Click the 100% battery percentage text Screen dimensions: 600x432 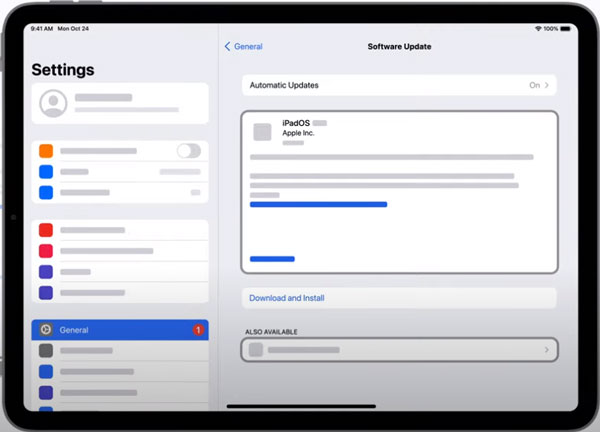tap(551, 29)
